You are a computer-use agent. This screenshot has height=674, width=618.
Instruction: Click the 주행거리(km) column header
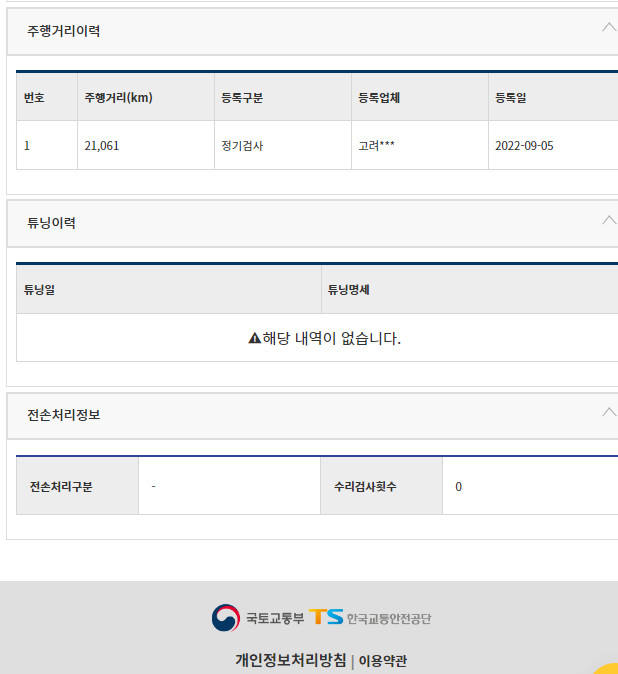(x=146, y=97)
